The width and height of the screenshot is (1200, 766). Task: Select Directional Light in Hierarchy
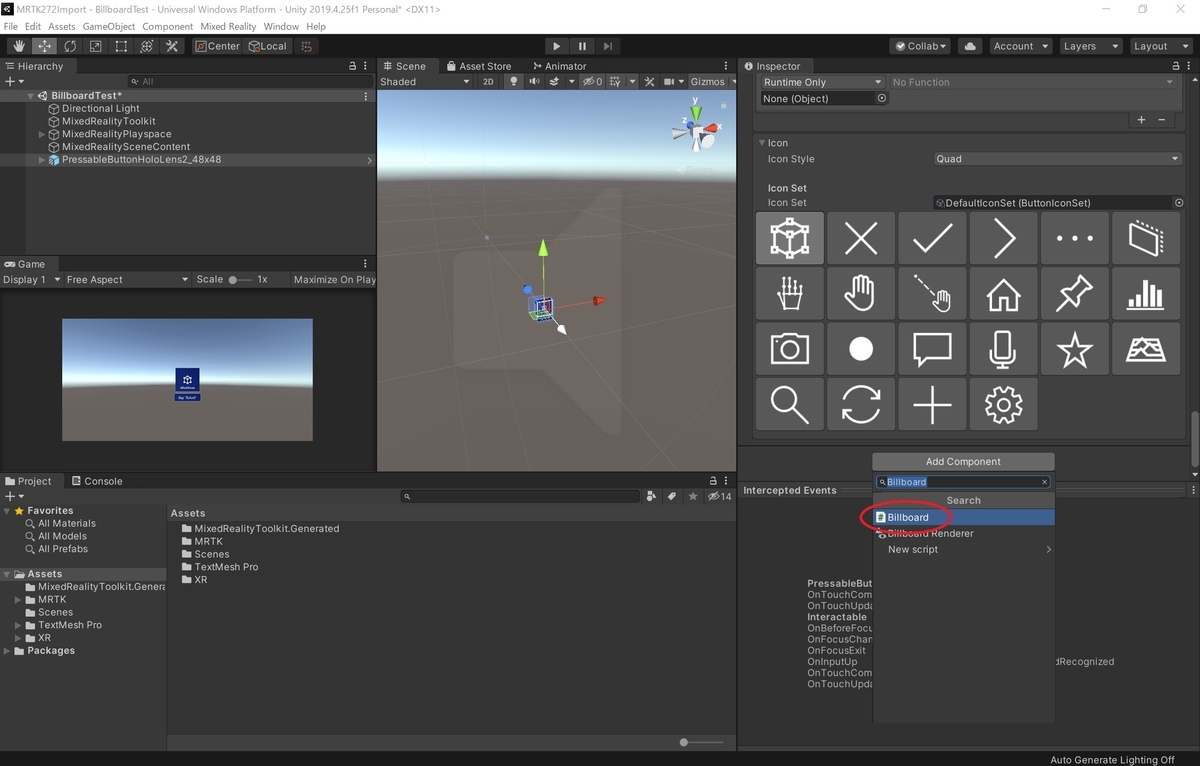tap(100, 108)
